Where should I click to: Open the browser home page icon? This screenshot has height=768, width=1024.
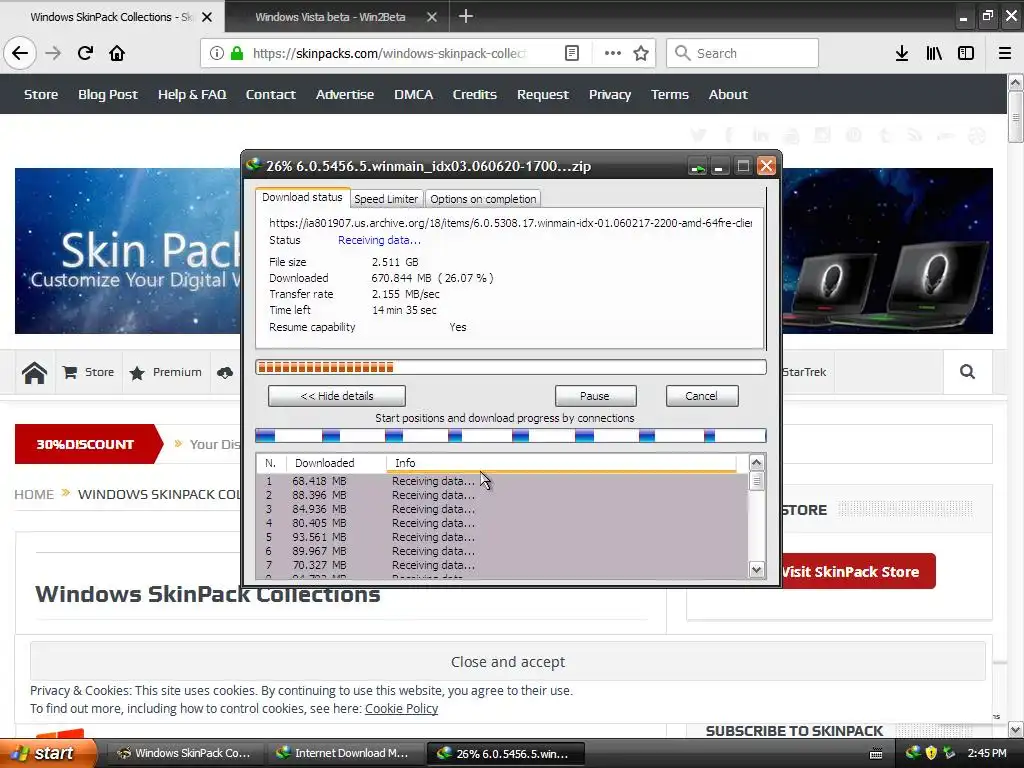(117, 53)
